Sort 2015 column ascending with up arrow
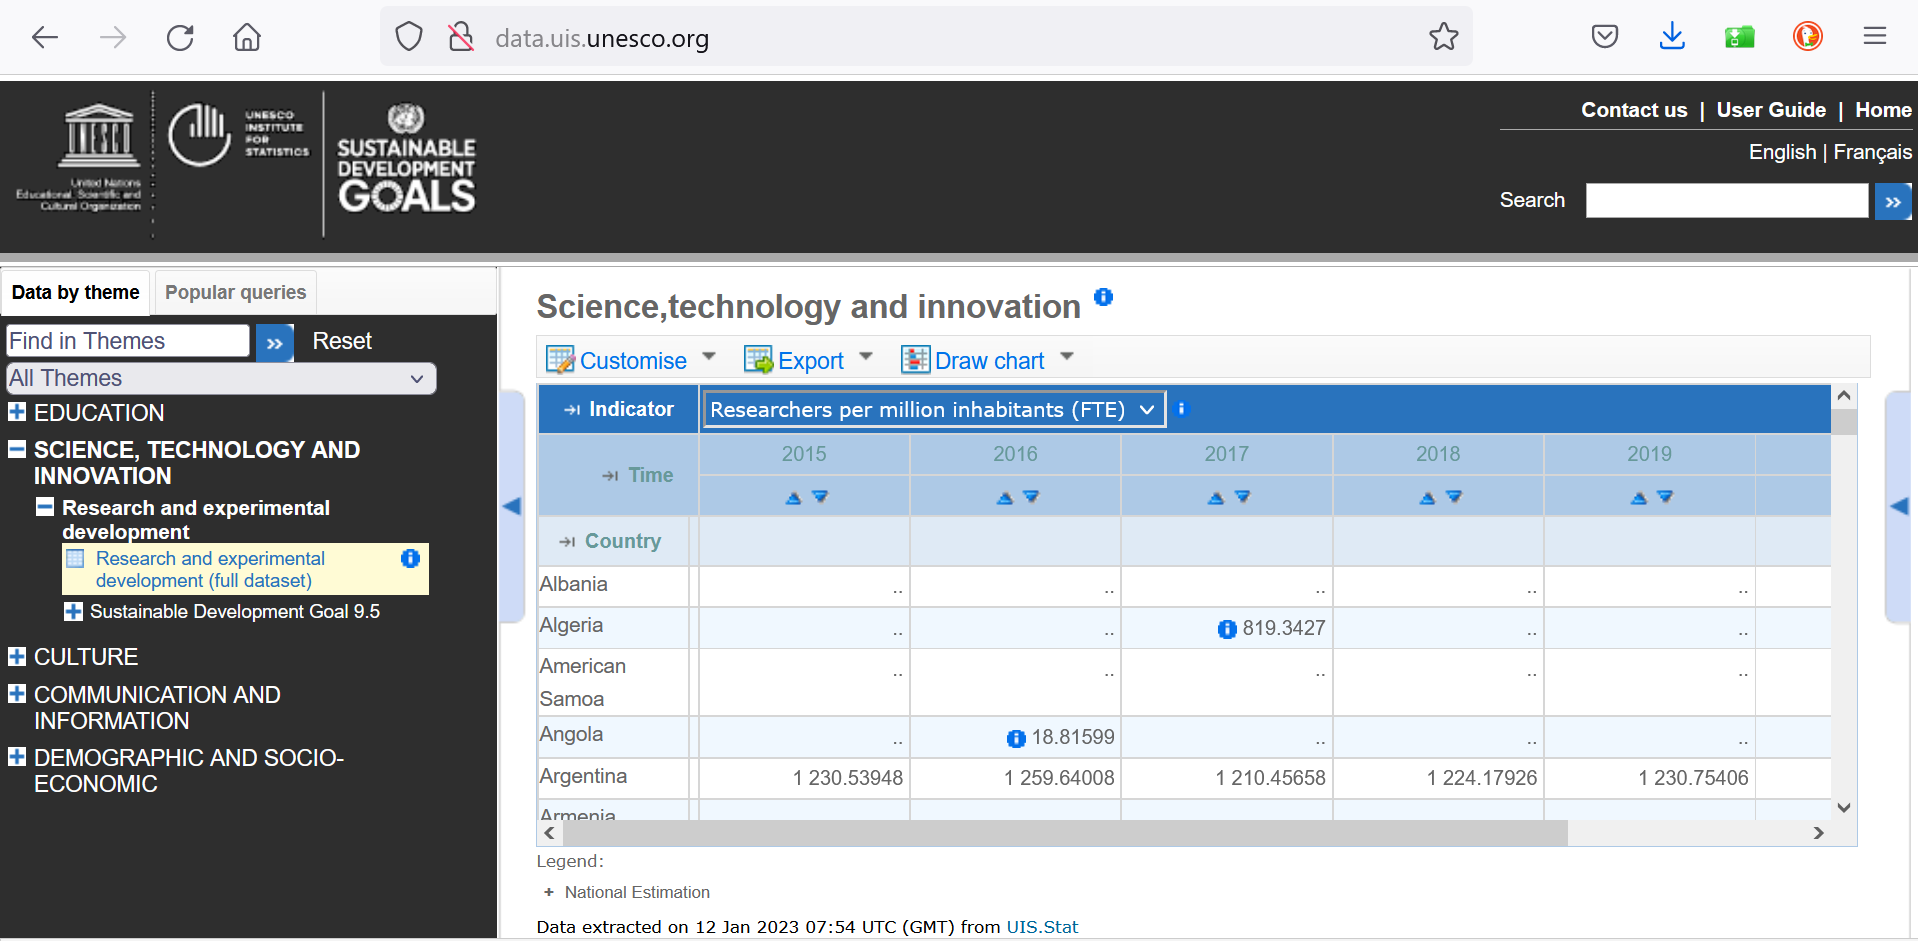This screenshot has width=1918, height=941. [793, 497]
